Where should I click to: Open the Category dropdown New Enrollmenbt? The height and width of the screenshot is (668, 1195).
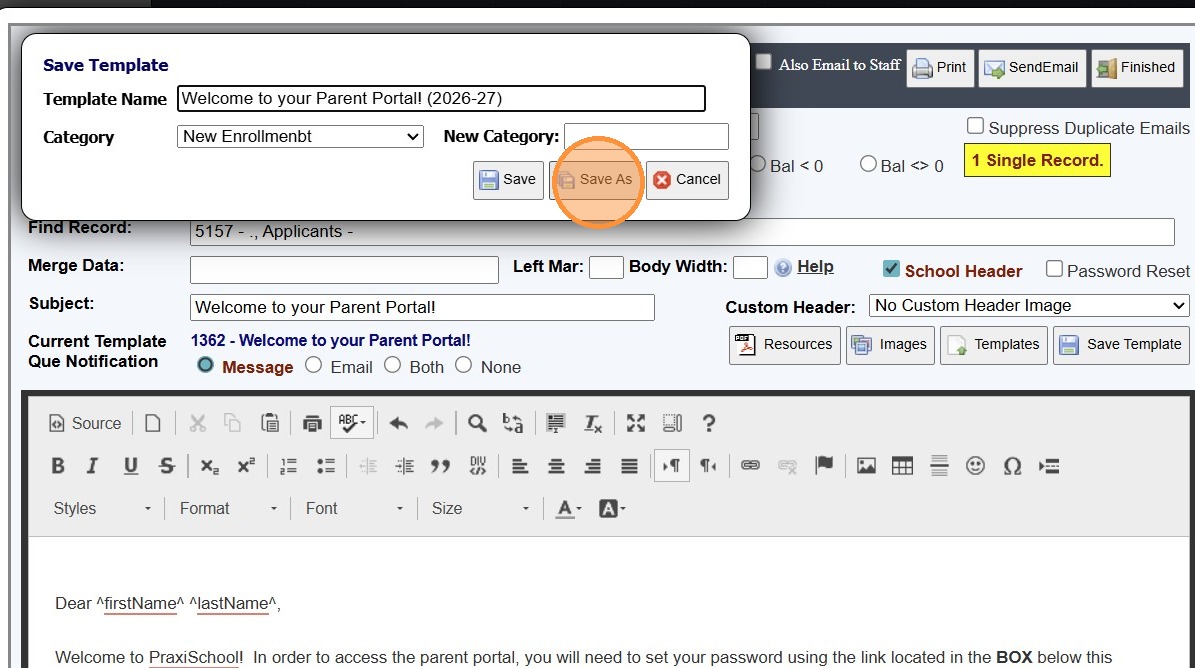coord(300,136)
